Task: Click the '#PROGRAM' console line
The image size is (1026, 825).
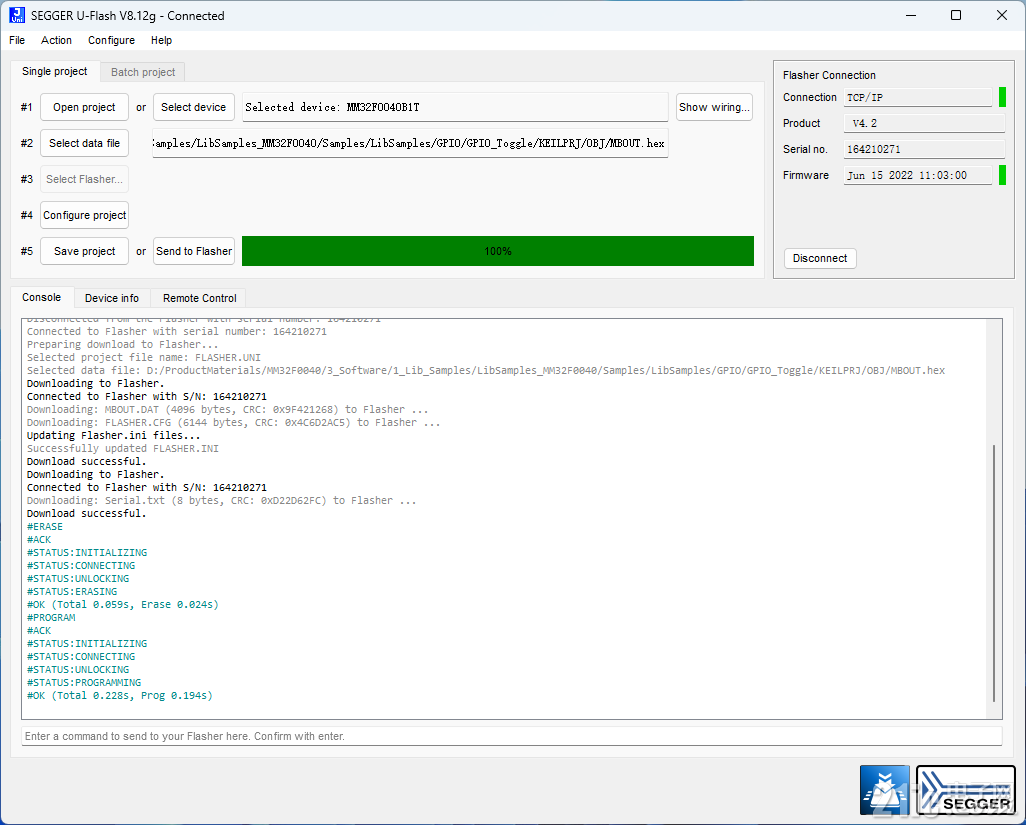Action: (51, 618)
